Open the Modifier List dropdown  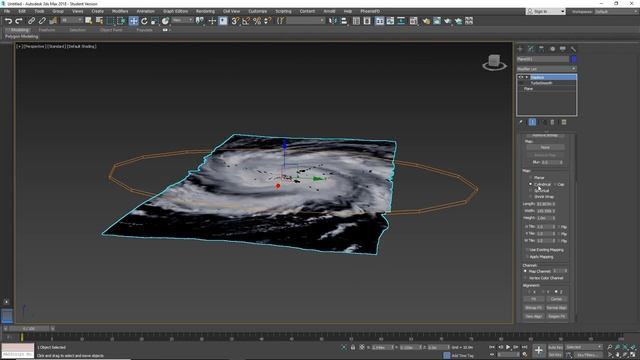547,69
